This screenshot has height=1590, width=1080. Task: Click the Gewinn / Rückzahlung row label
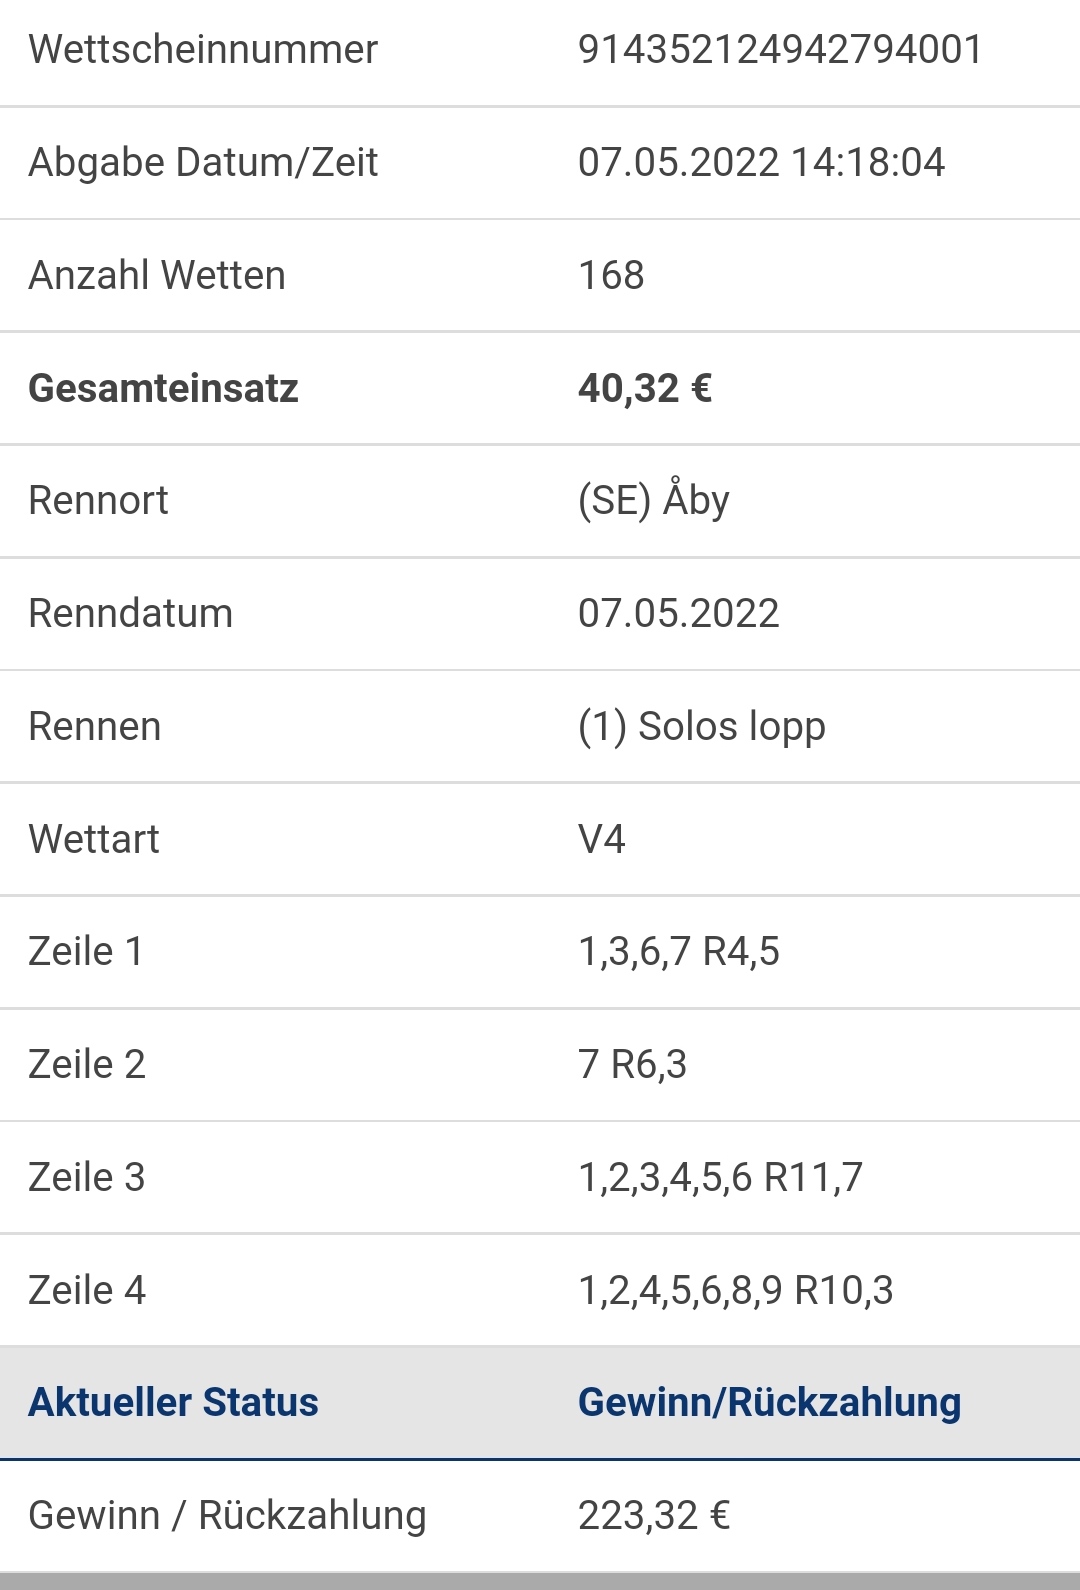pos(227,1516)
